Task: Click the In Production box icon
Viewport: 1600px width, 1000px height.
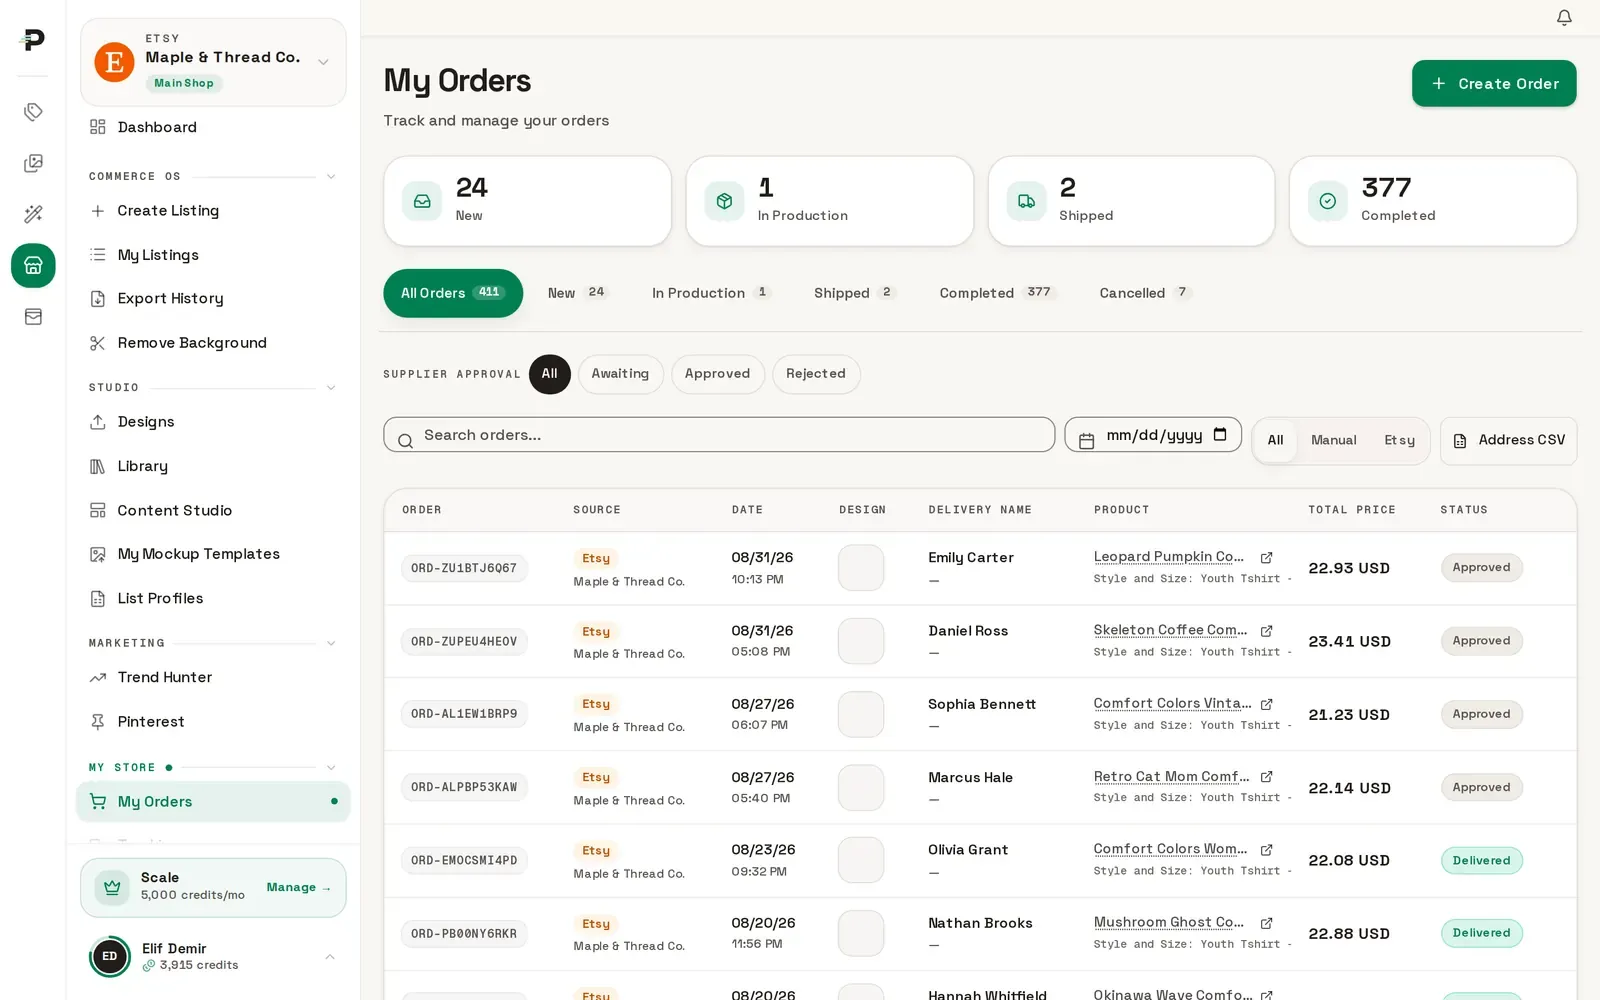Action: click(724, 201)
